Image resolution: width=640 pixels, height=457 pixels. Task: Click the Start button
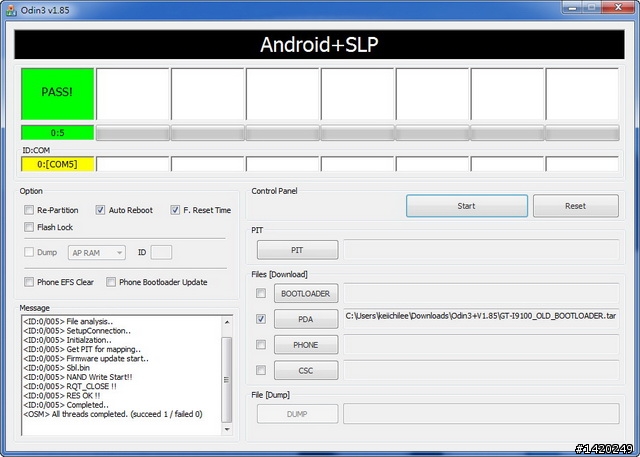point(467,206)
